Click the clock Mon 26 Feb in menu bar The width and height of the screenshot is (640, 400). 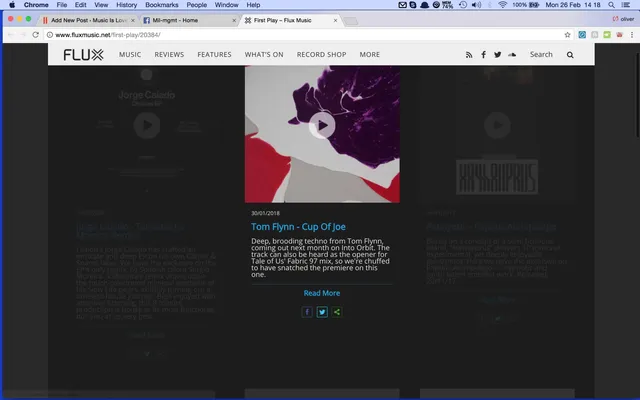[573, 5]
